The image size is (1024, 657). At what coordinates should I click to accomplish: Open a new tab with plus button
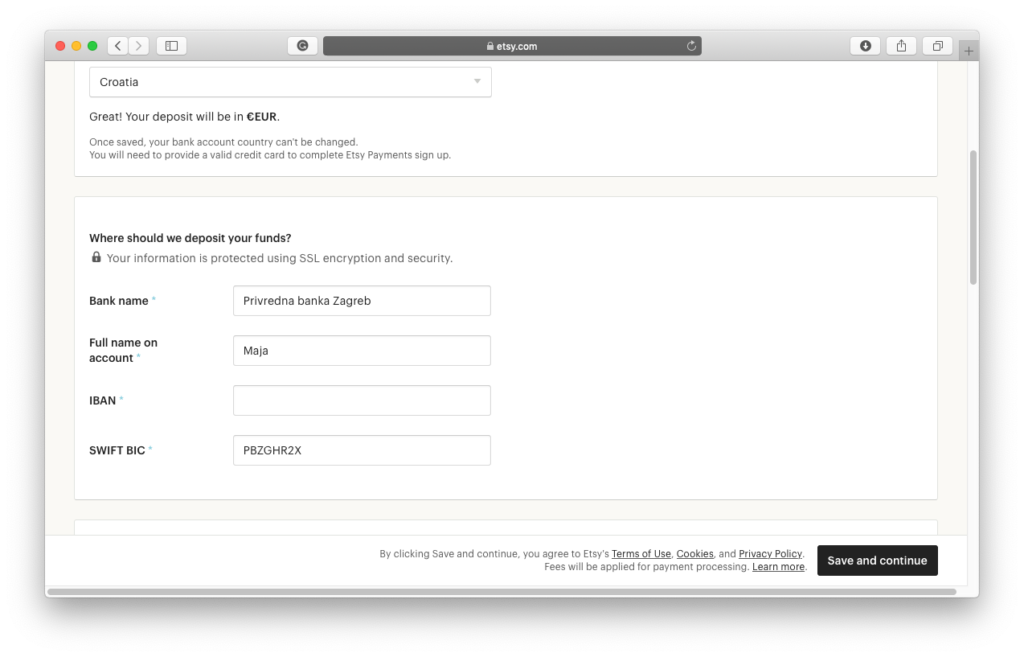click(x=968, y=51)
